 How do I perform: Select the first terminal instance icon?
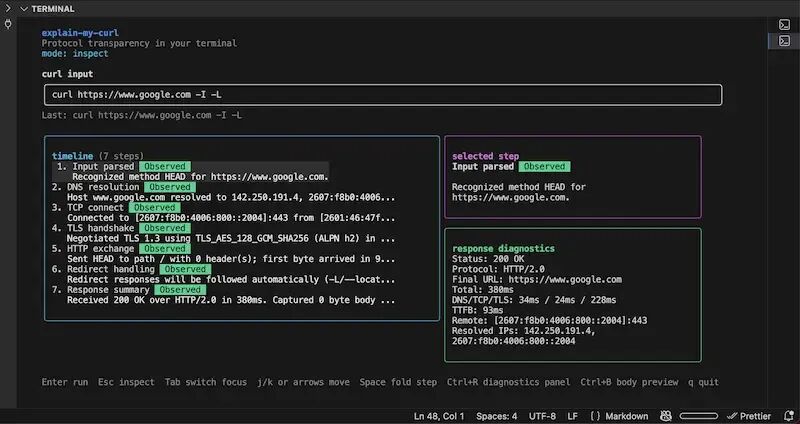(x=784, y=24)
